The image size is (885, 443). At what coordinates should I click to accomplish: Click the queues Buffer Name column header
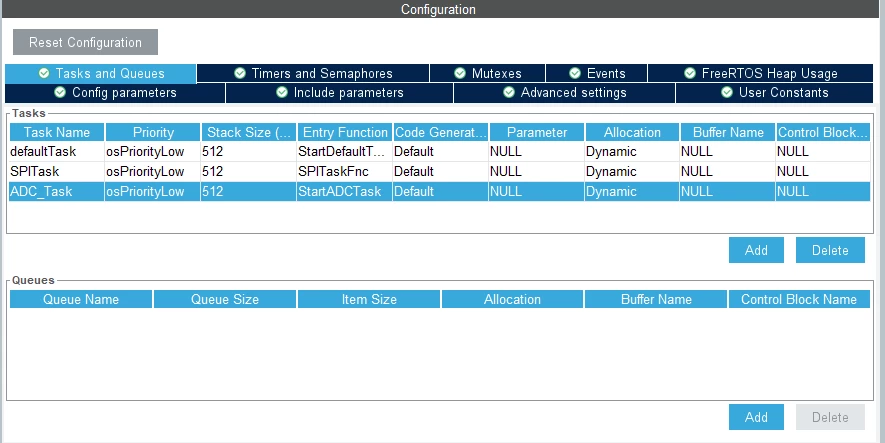(x=656, y=300)
